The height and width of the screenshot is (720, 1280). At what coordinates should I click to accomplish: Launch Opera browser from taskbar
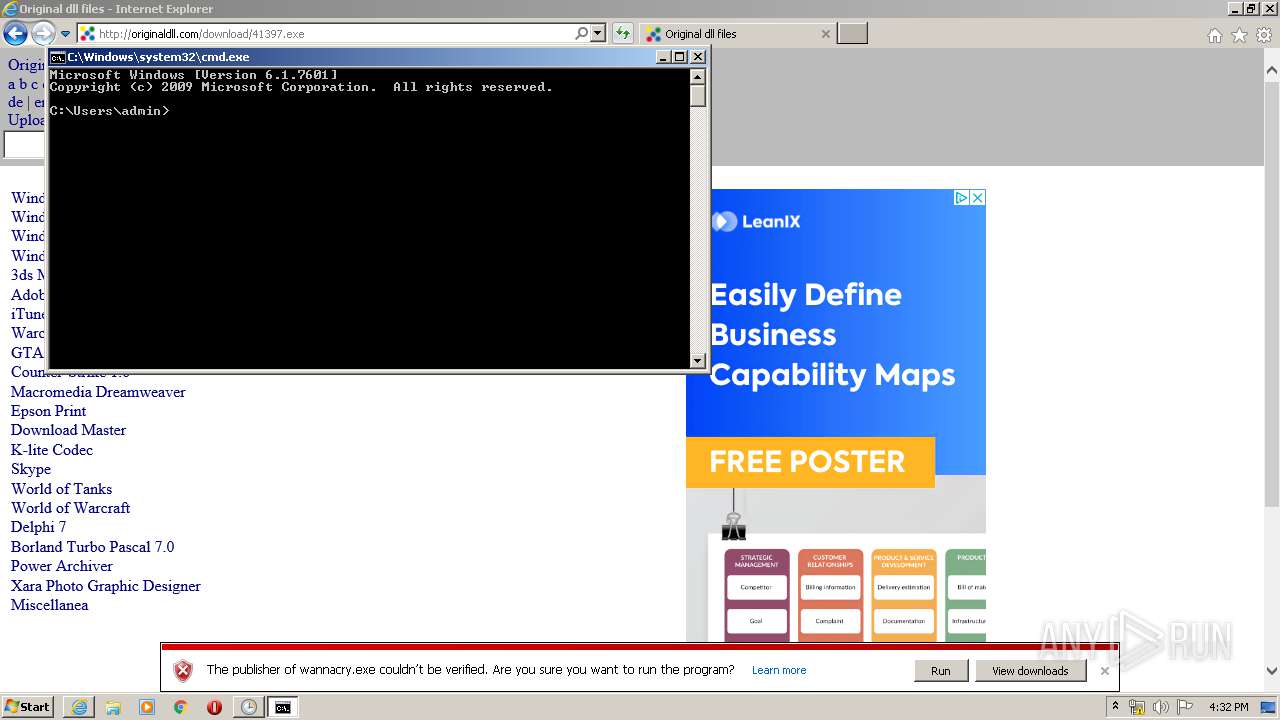(x=214, y=707)
